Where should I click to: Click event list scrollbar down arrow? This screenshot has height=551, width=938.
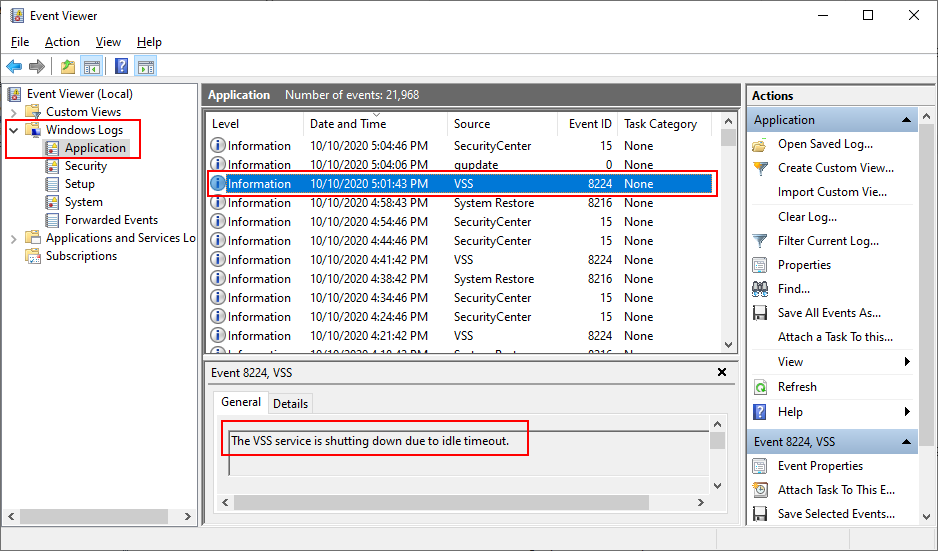[728, 345]
